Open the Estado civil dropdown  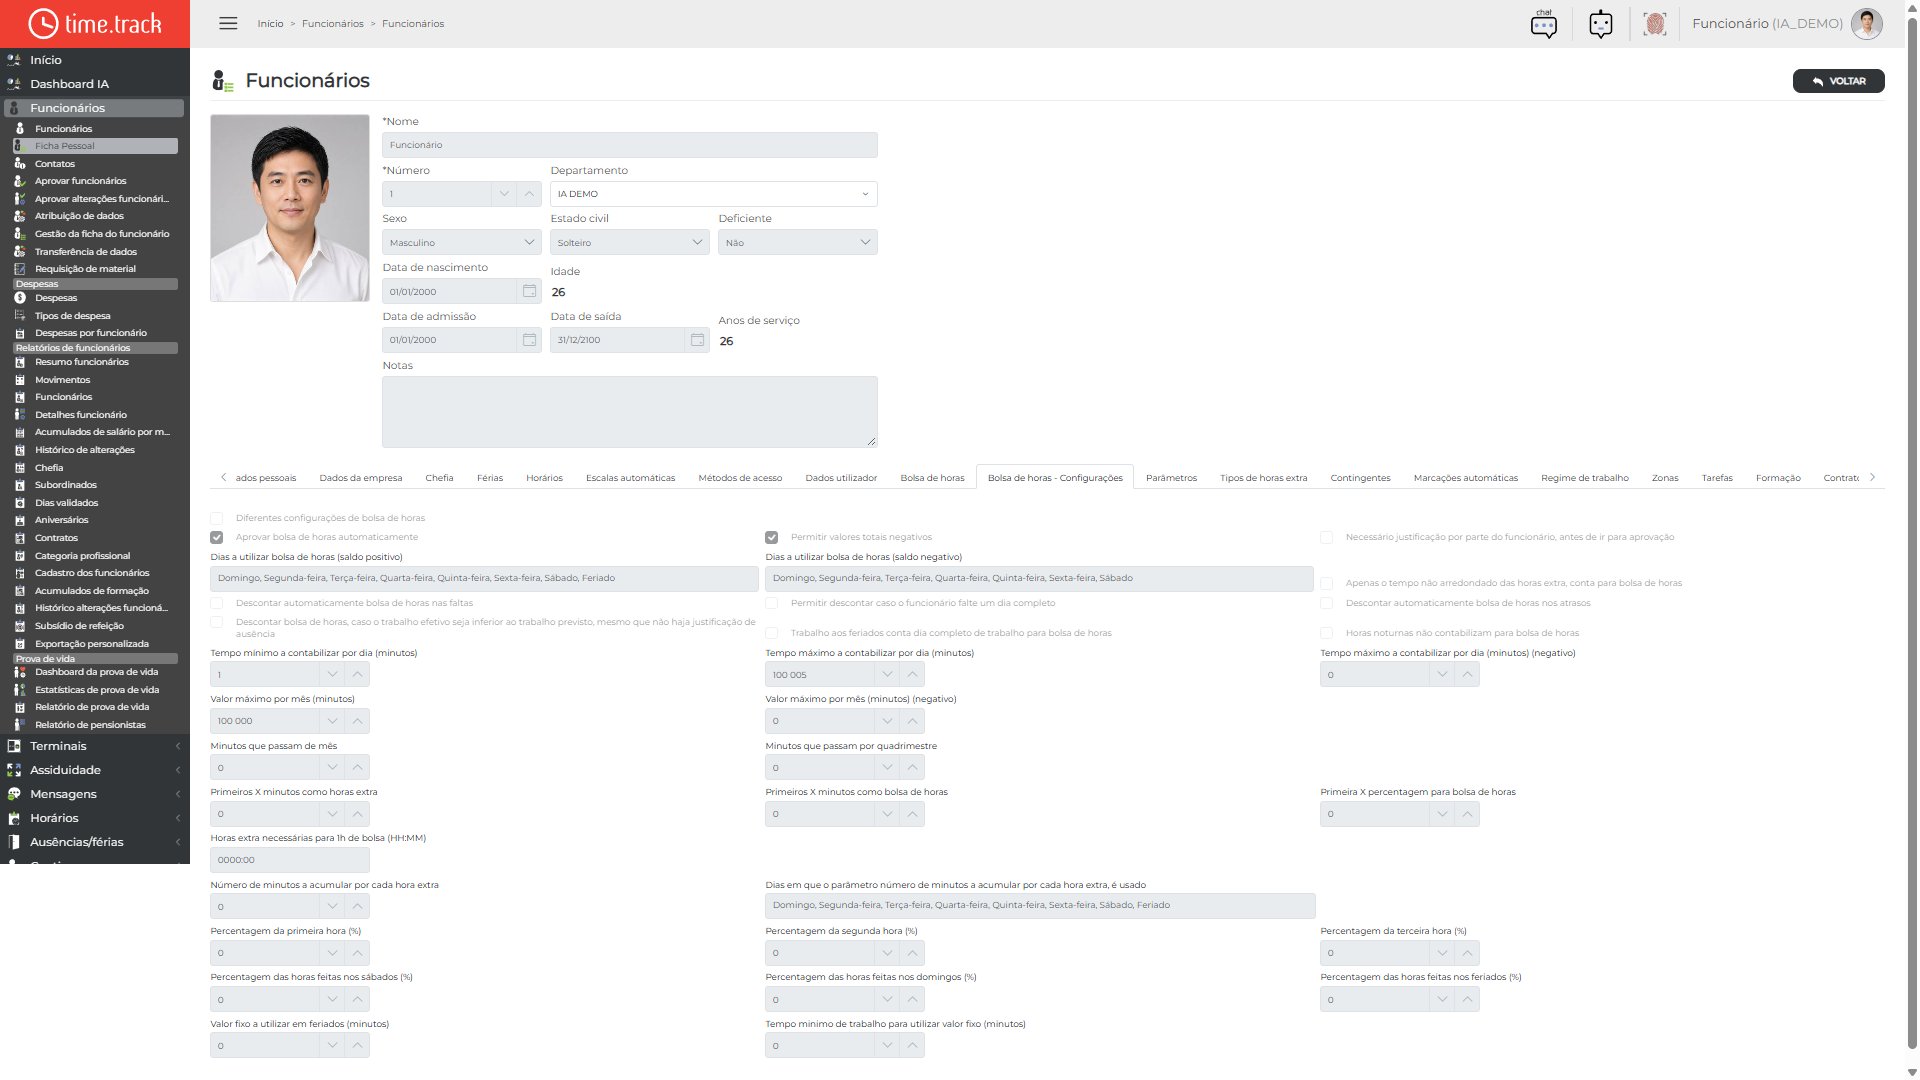point(630,243)
